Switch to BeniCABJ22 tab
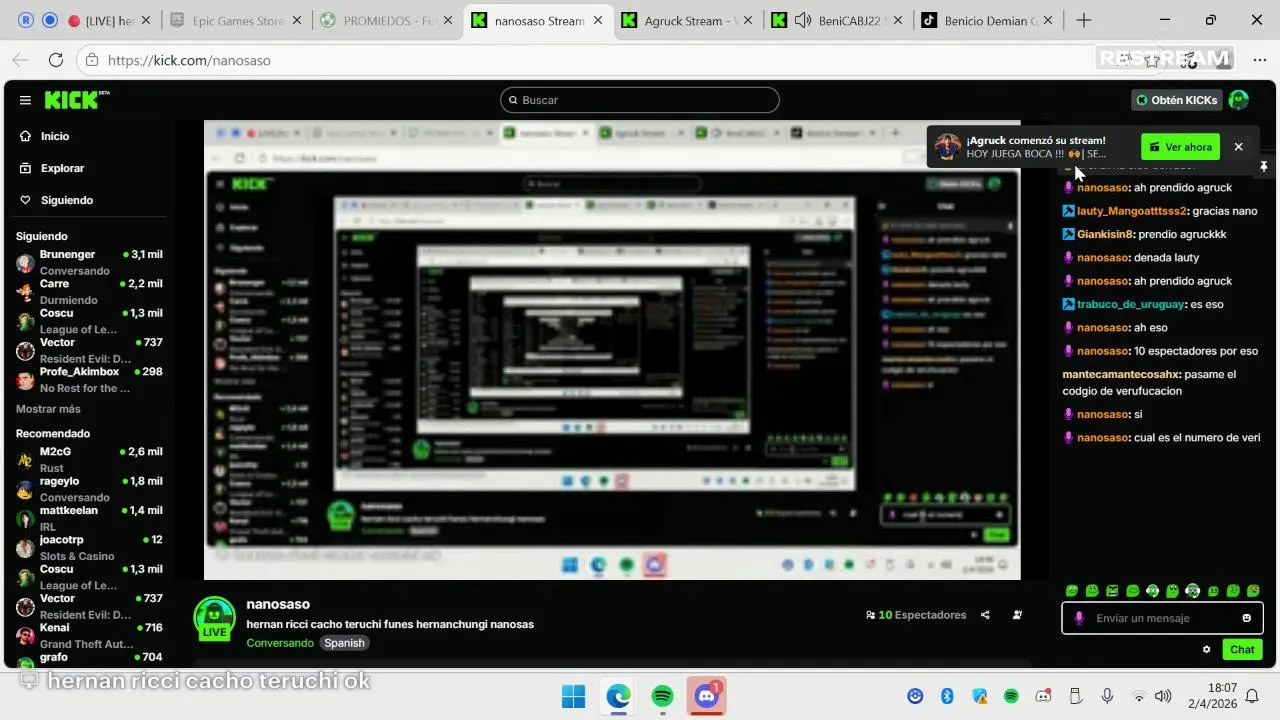The width and height of the screenshot is (1280, 720). tap(838, 20)
